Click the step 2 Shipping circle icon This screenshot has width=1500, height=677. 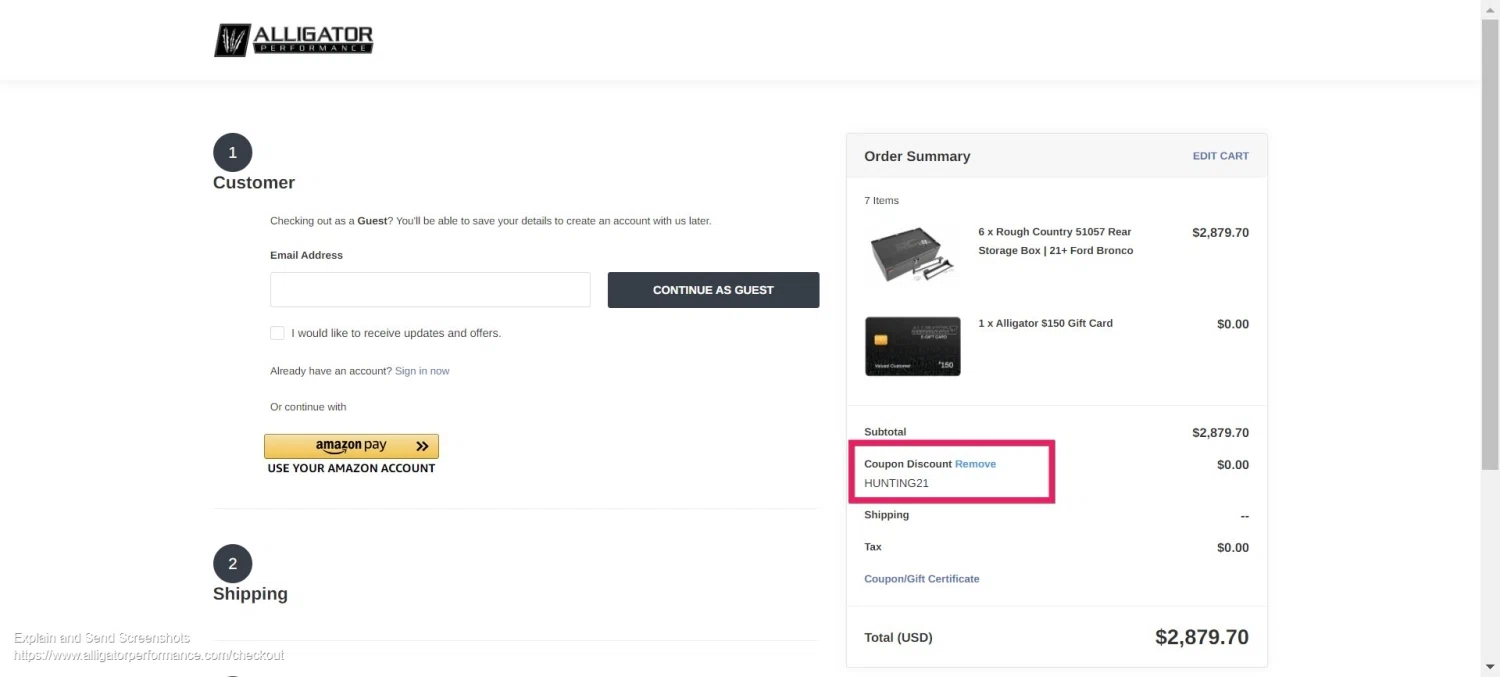point(233,564)
